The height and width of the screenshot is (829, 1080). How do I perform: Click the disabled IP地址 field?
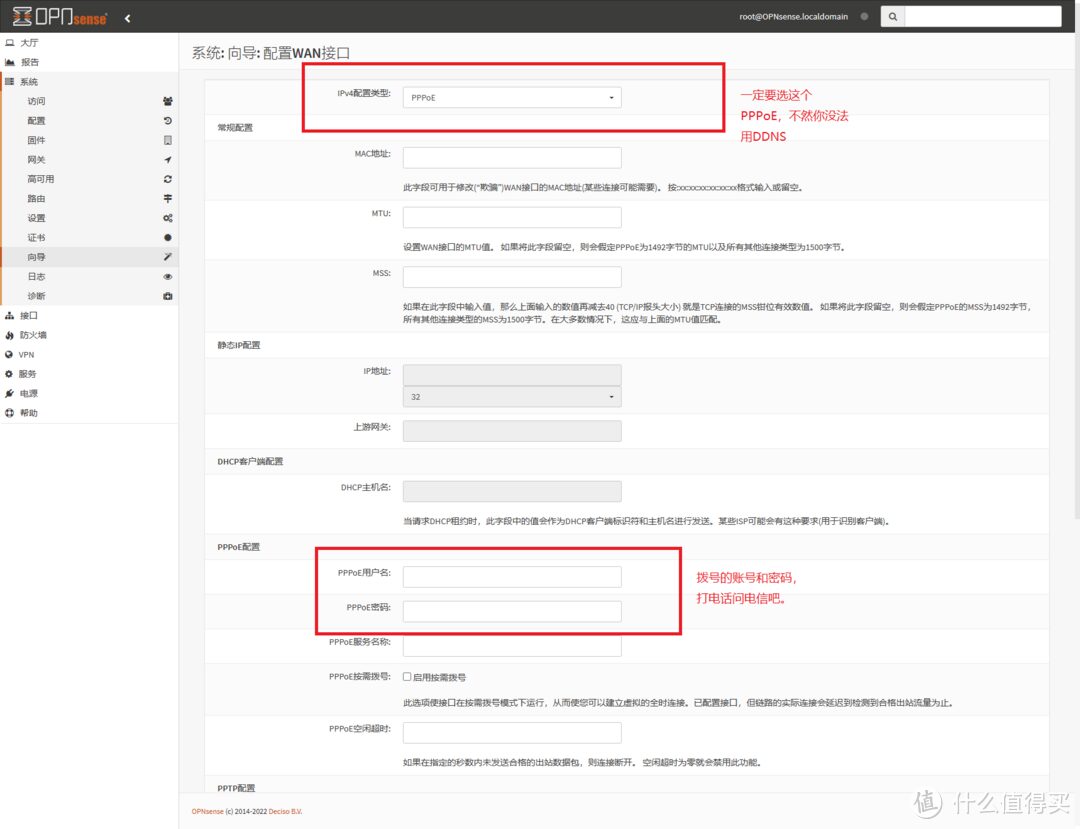pyautogui.click(x=512, y=375)
